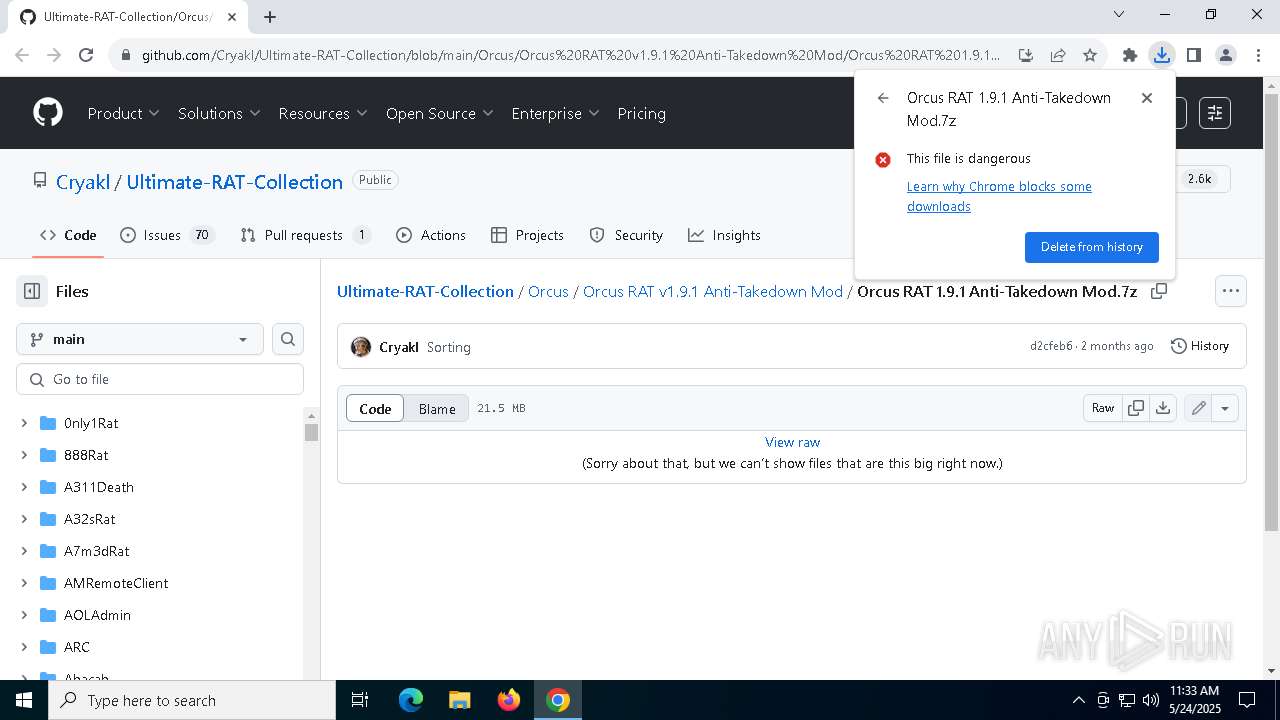Viewport: 1280px width, 720px height.
Task: Open new browser tab plus button
Action: pos(270,16)
